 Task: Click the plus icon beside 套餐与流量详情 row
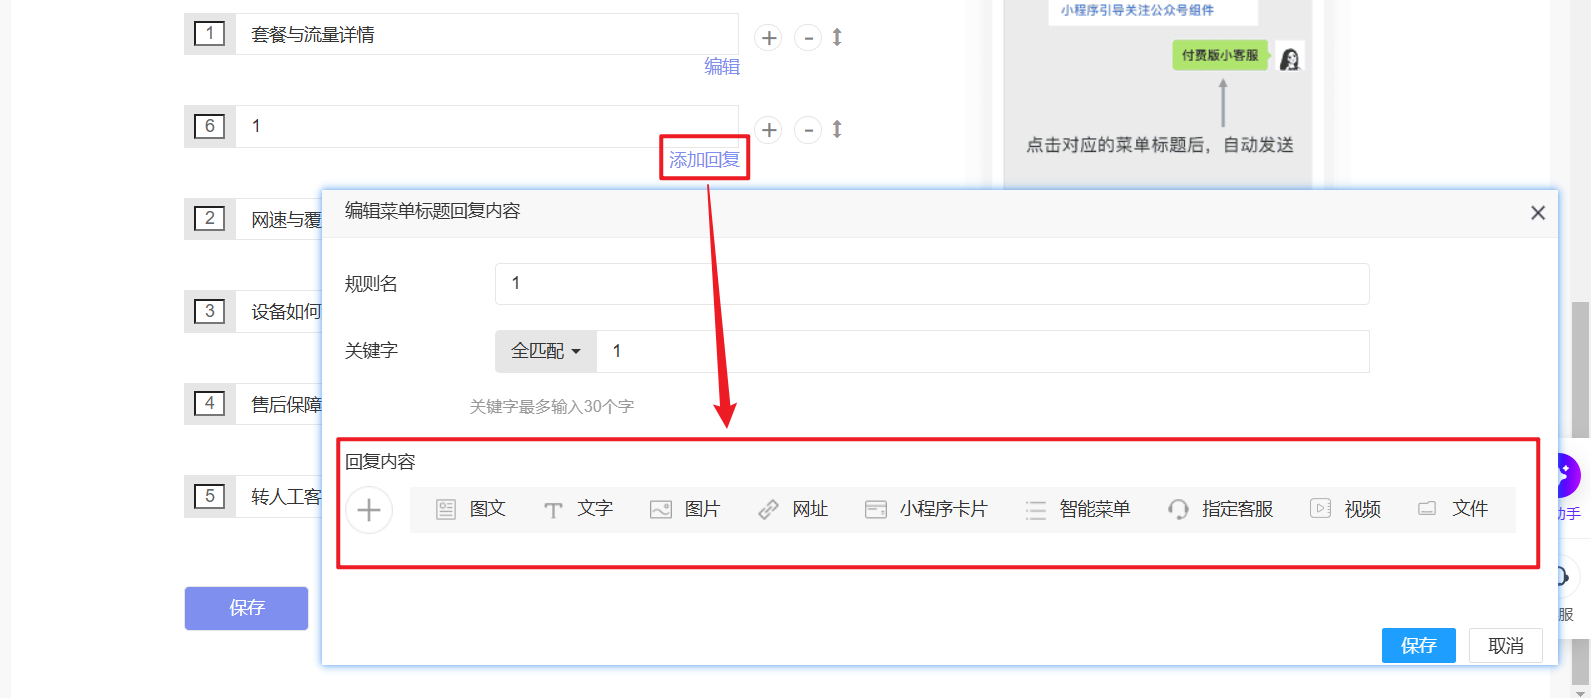768,38
